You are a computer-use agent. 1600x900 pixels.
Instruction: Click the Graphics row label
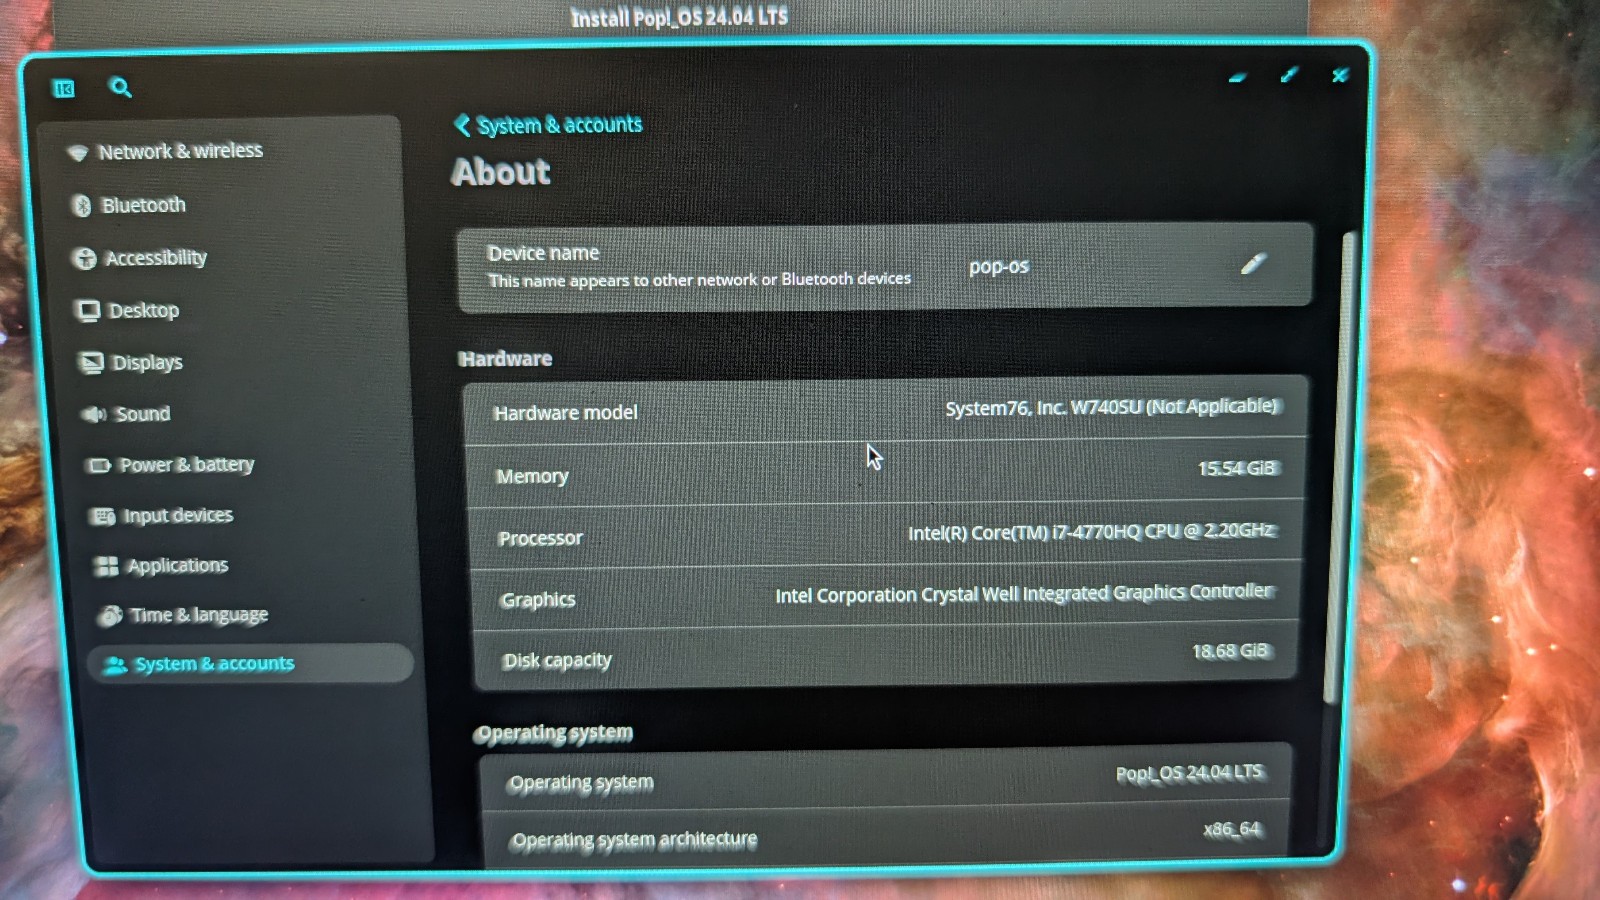[538, 599]
